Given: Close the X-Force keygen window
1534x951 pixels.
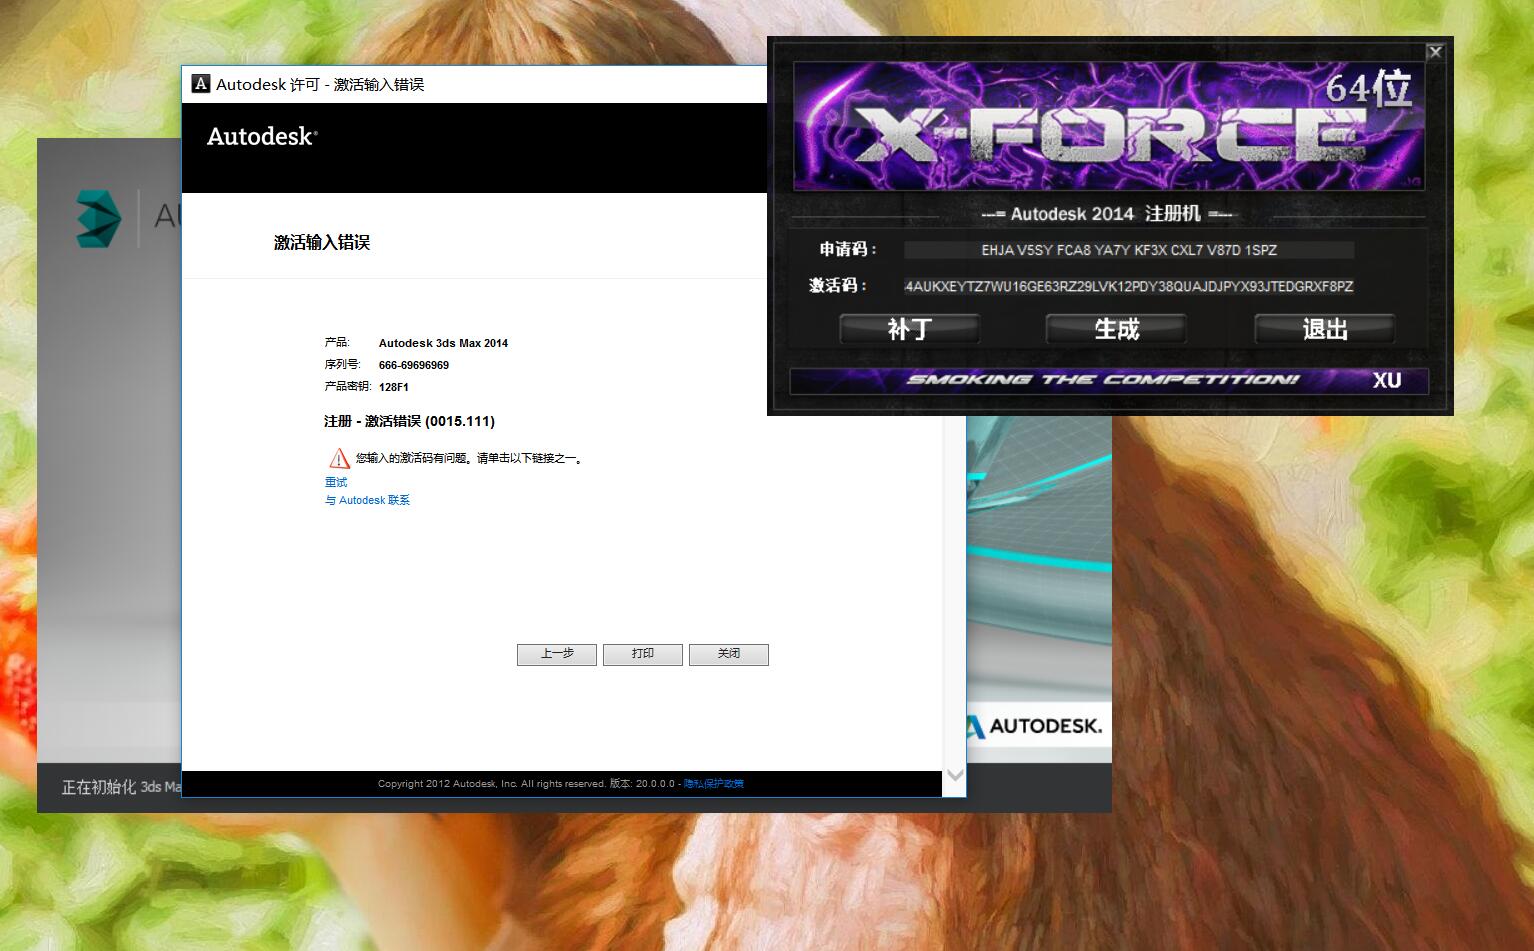Looking at the screenshot, I should 1435,52.
